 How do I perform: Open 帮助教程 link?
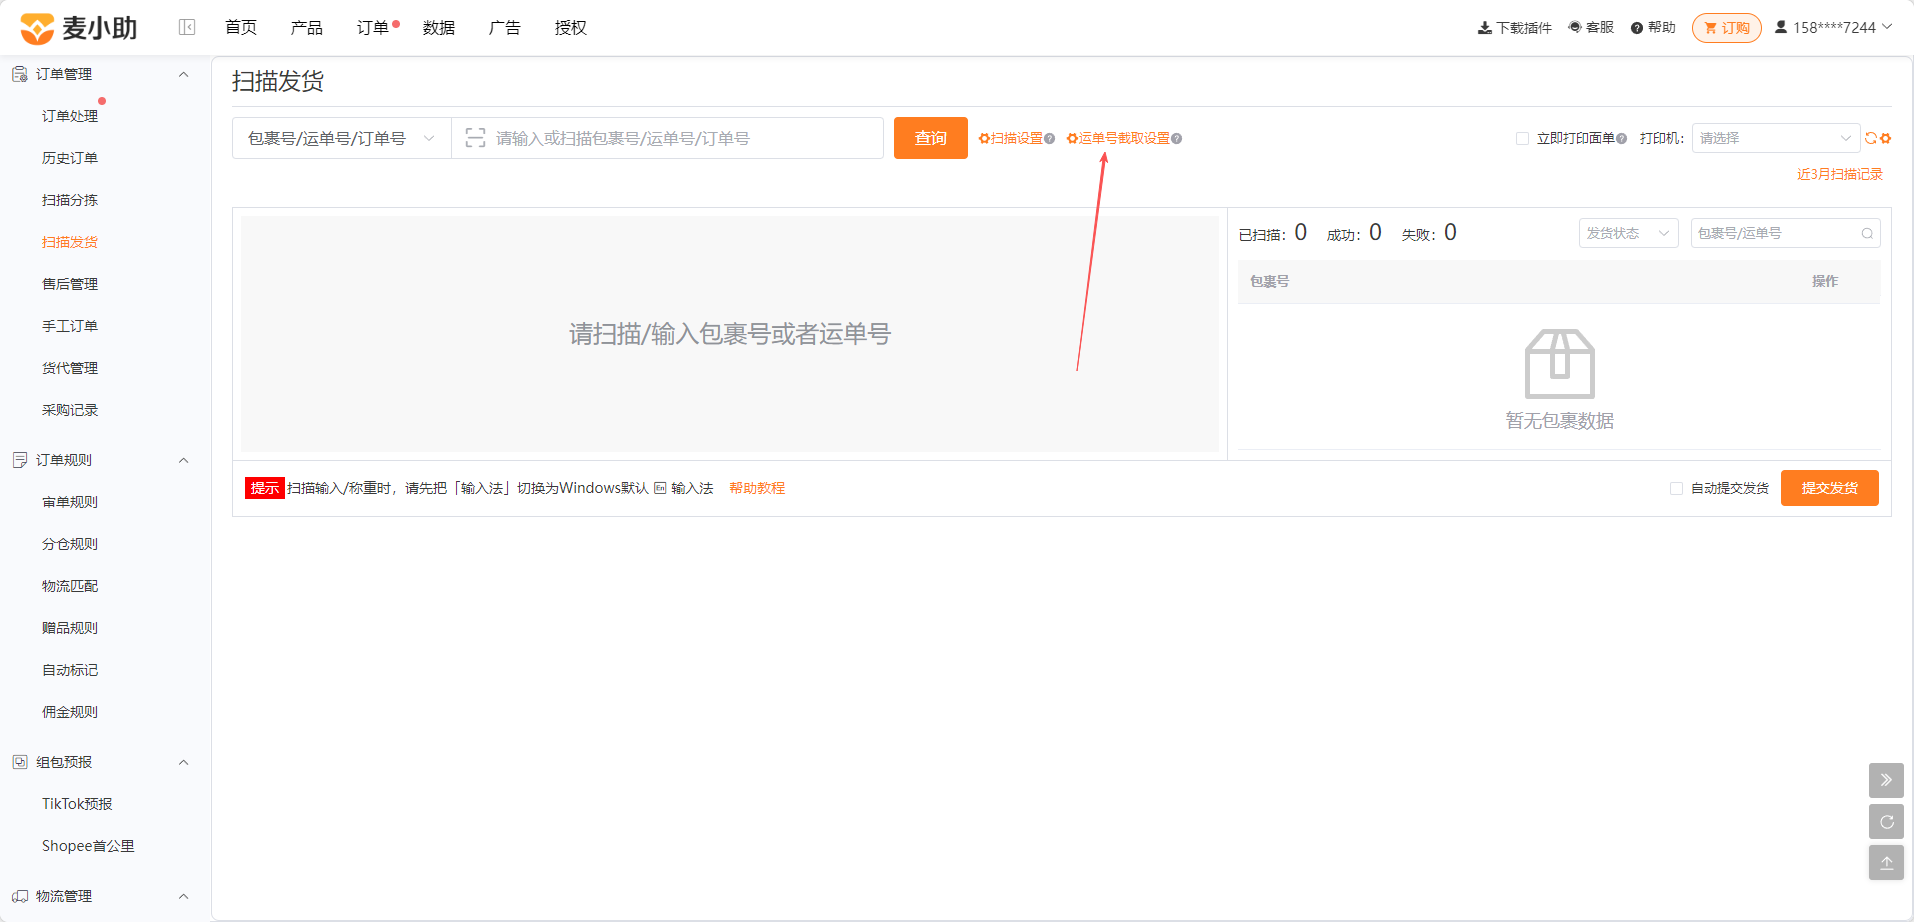757,488
